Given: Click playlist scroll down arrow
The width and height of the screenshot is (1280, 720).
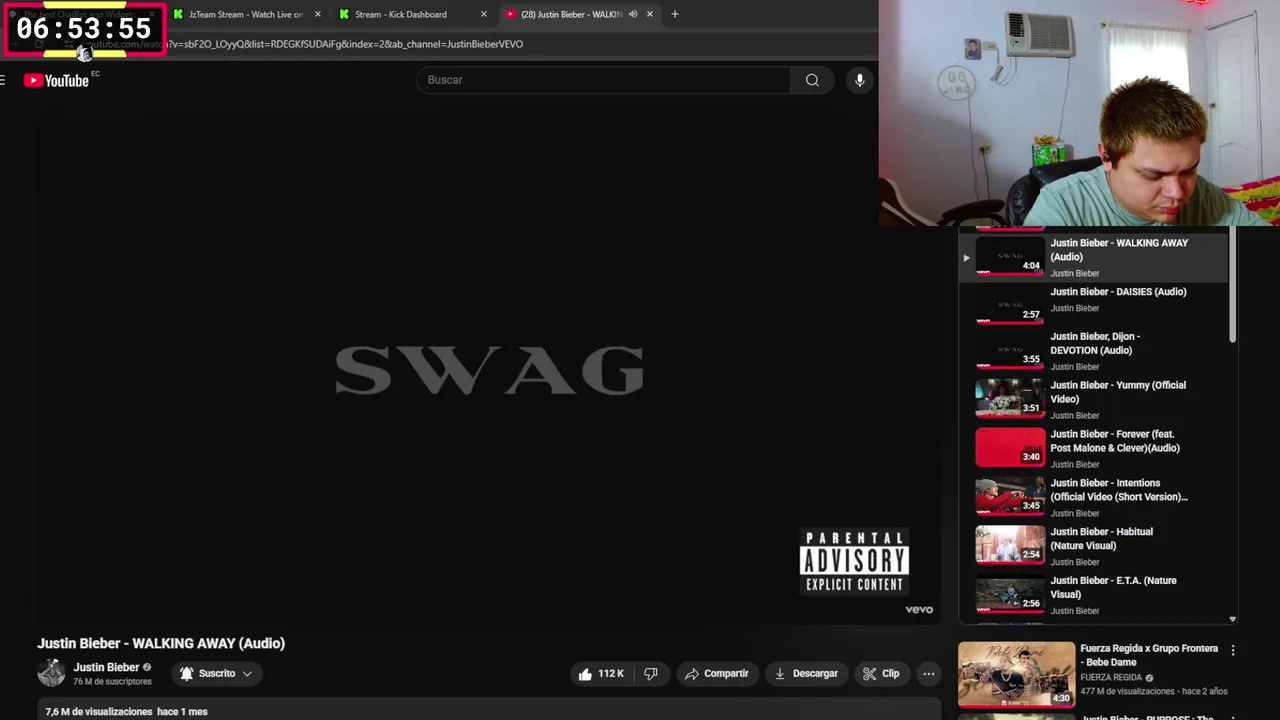Looking at the screenshot, I should [1232, 619].
